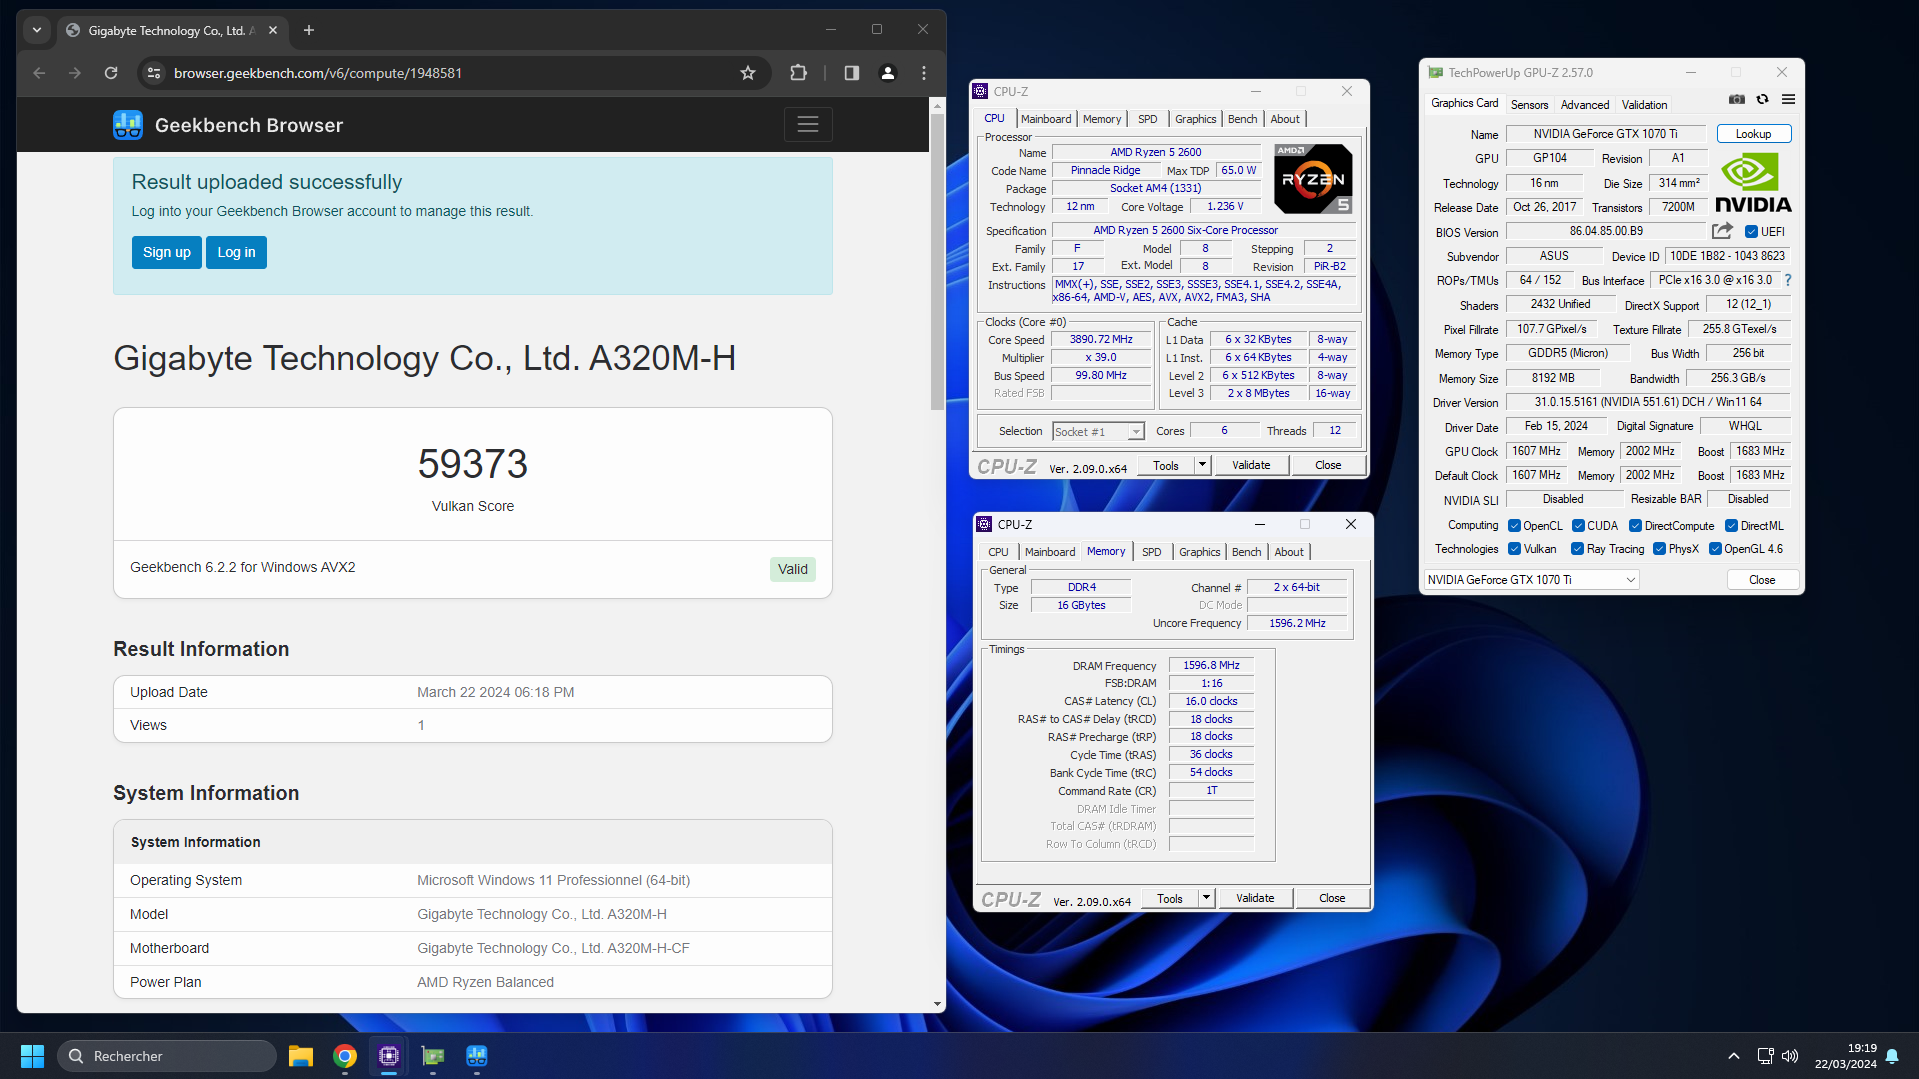1919x1079 pixels.
Task: Toggle the UEFI checkbox in GPU-Z
Action: click(x=1751, y=232)
